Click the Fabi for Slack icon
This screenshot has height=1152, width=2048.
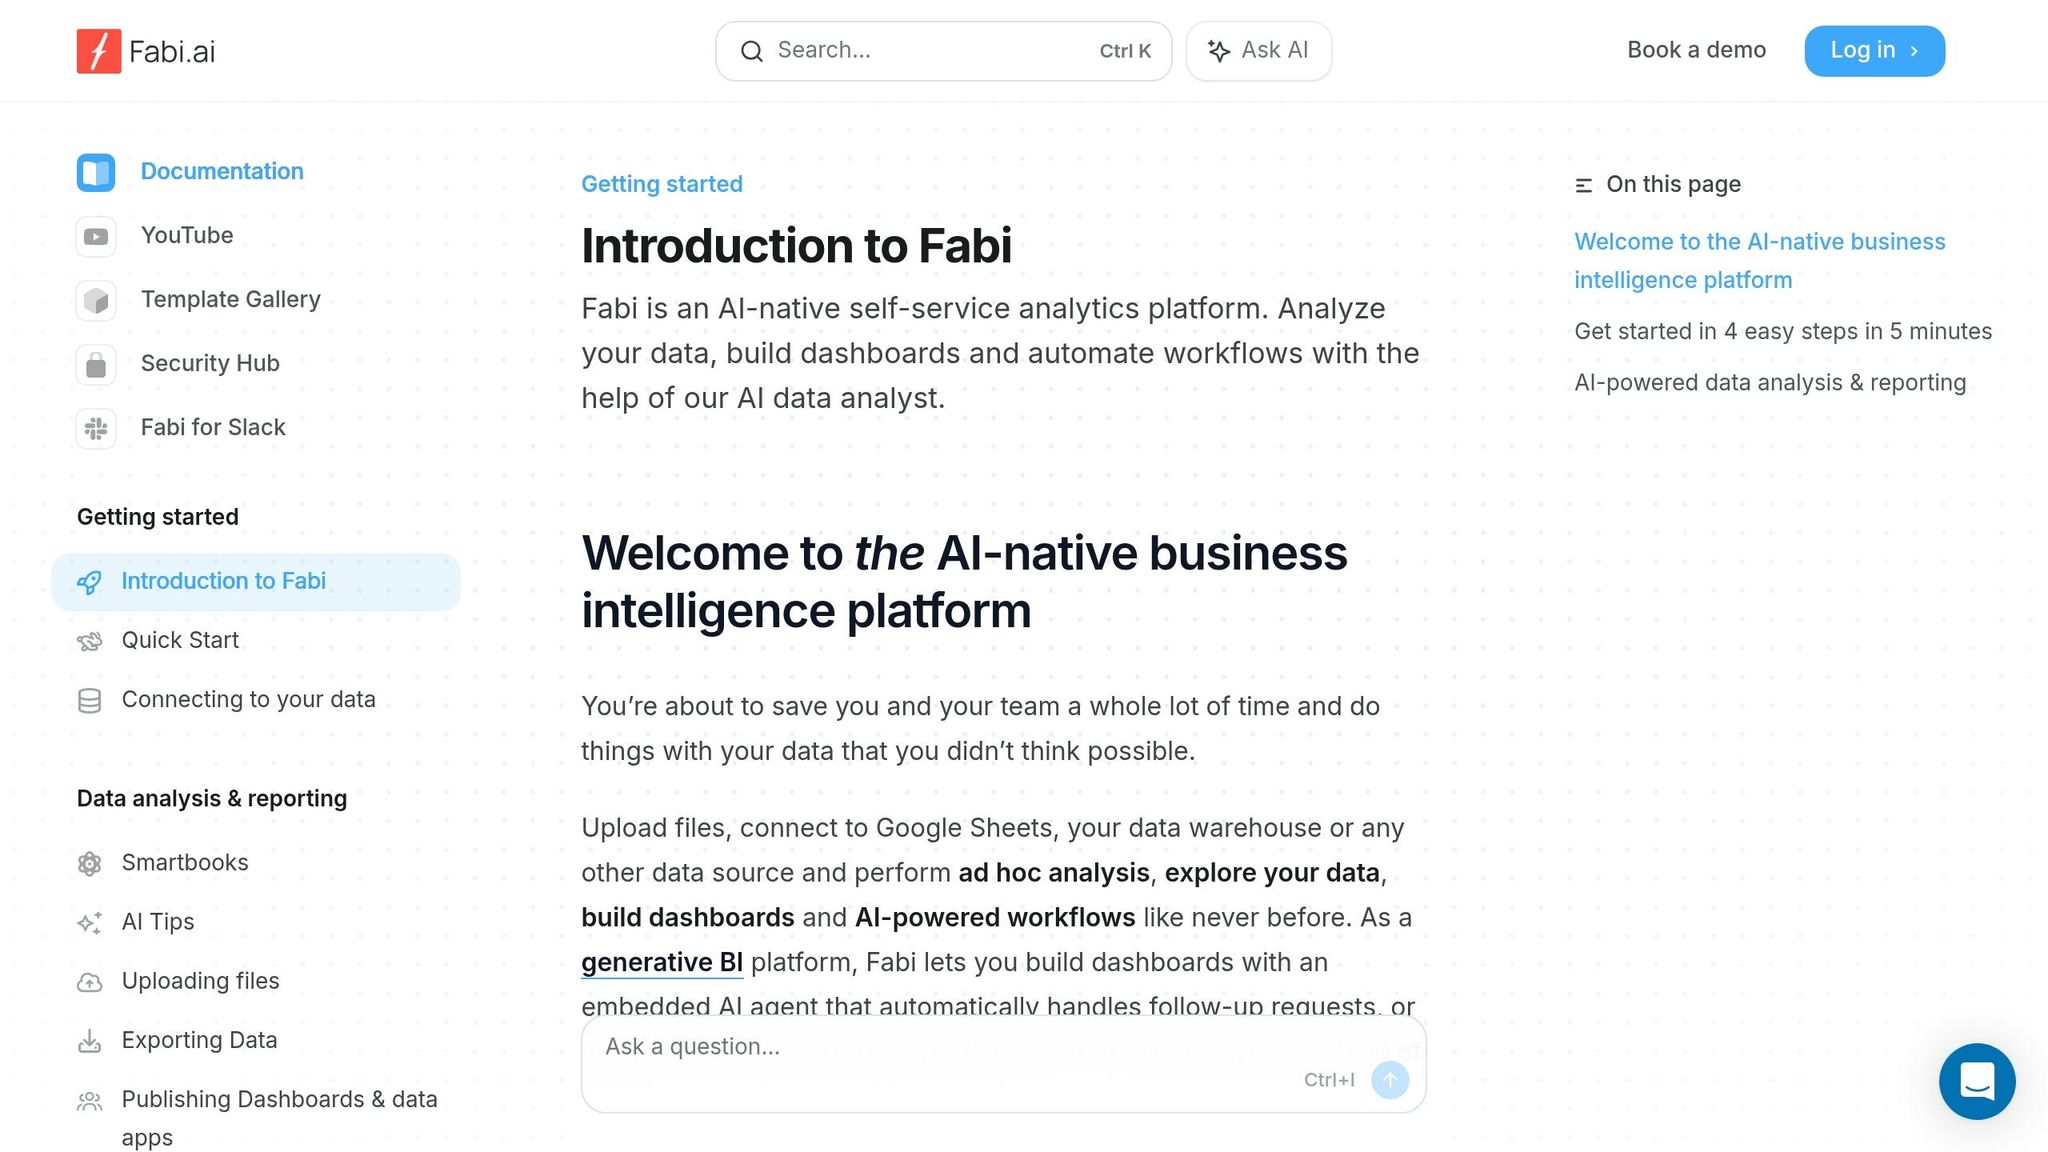95,428
